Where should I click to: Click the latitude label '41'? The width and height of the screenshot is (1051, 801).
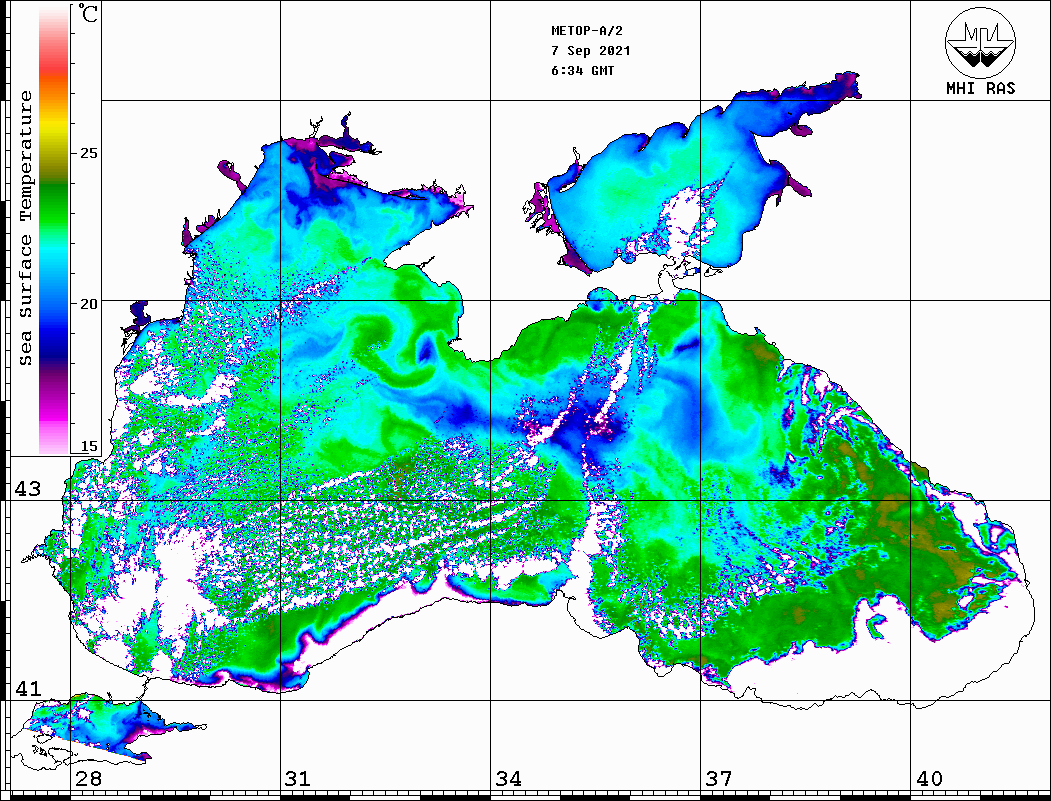(28, 689)
